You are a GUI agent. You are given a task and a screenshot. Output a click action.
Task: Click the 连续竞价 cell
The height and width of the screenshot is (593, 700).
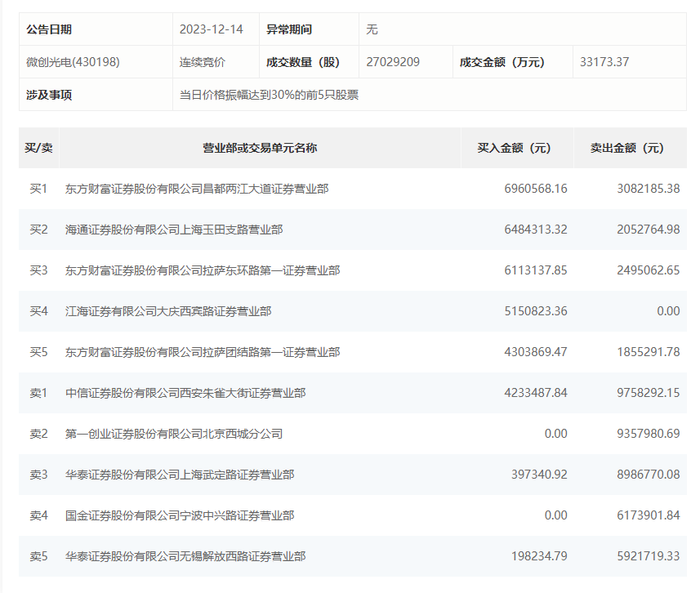(202, 62)
